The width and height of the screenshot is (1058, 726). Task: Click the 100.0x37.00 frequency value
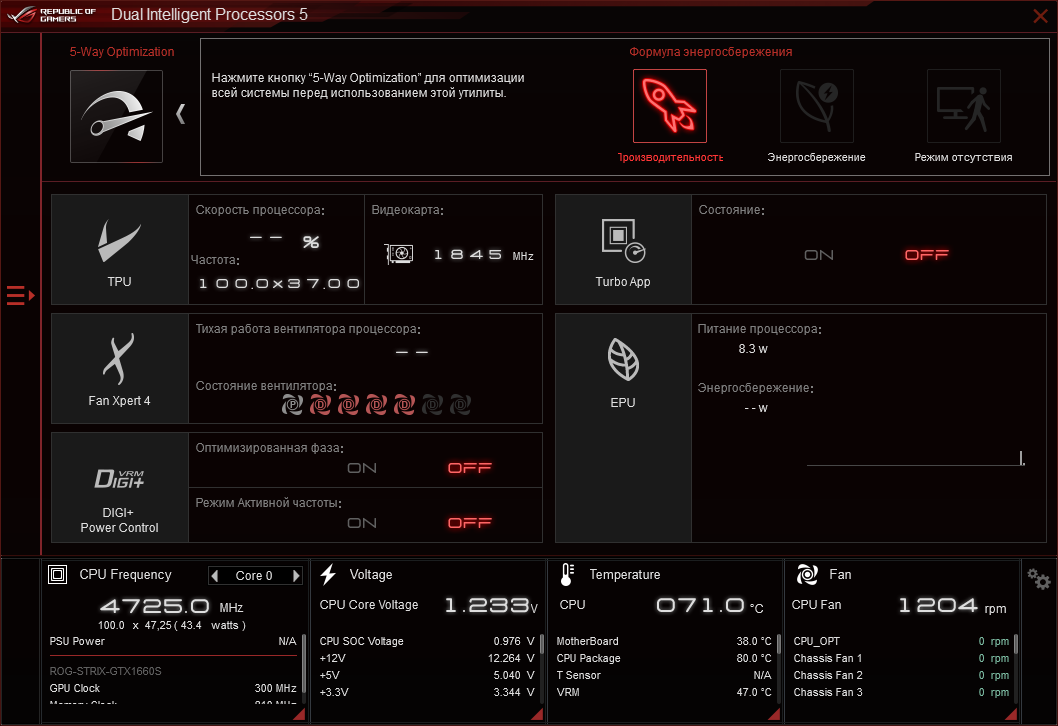[279, 283]
